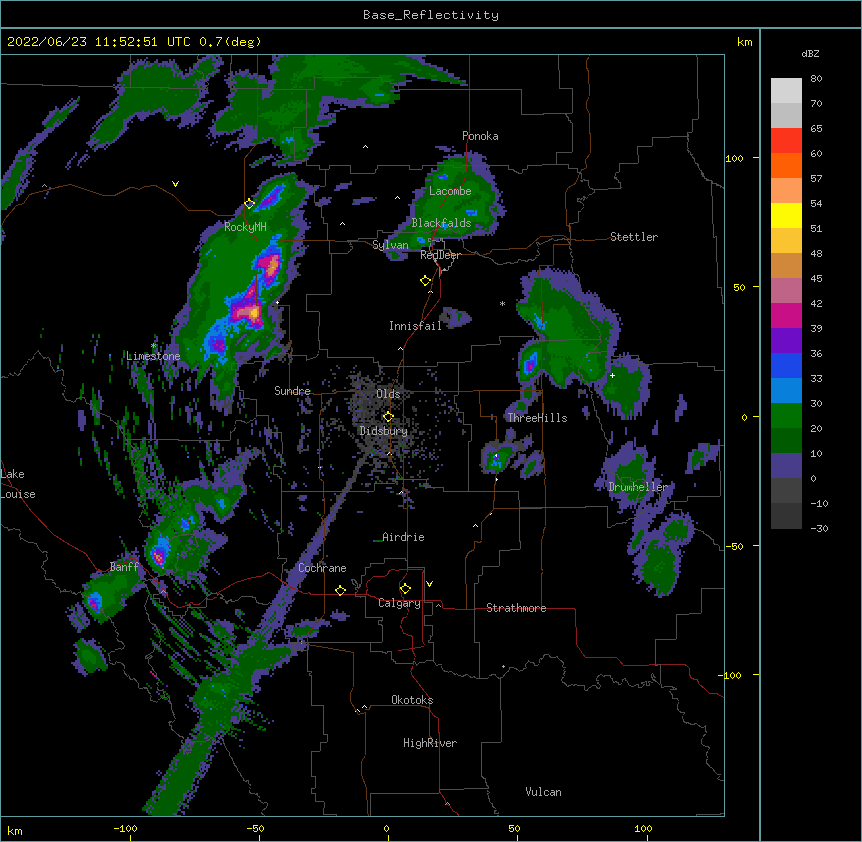Click the Innisfail city label

coord(415,326)
